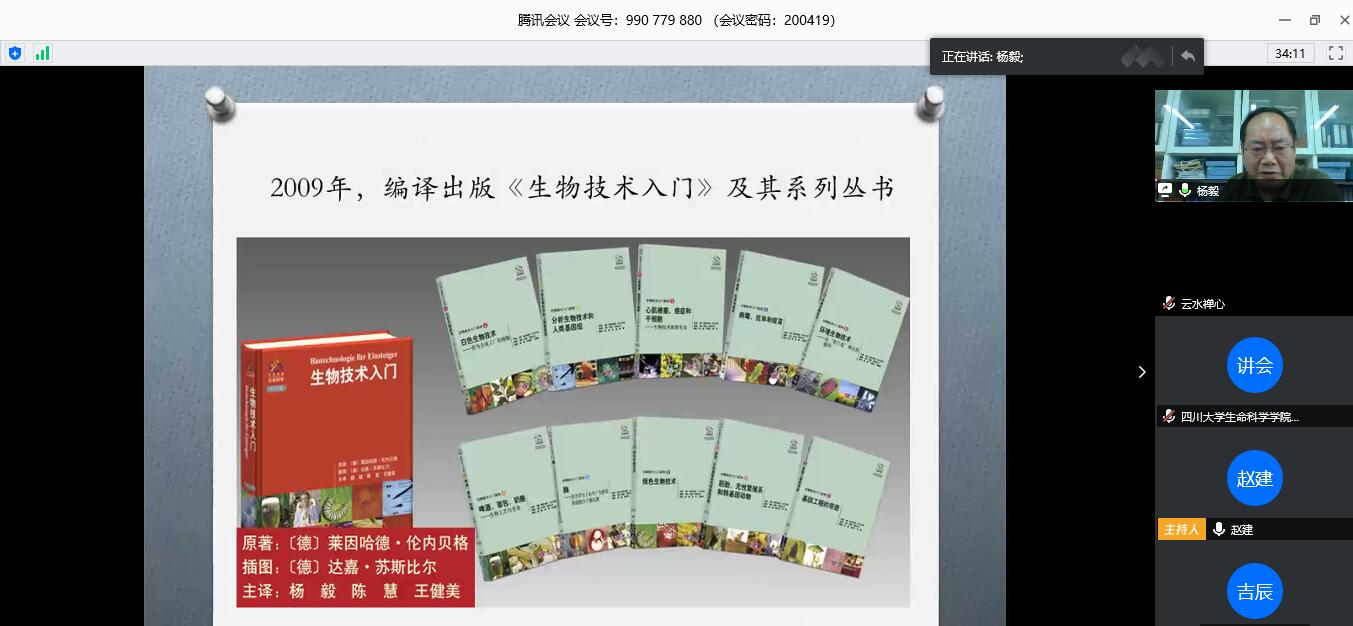1353x626 pixels.
Task: Click the blue meeting security shield icon
Action: [x=14, y=53]
